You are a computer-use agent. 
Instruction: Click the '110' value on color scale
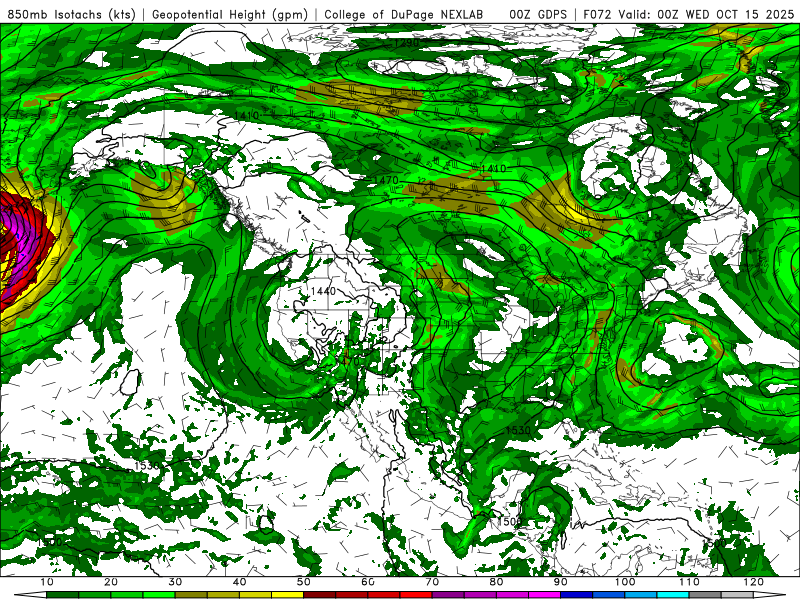(689, 582)
